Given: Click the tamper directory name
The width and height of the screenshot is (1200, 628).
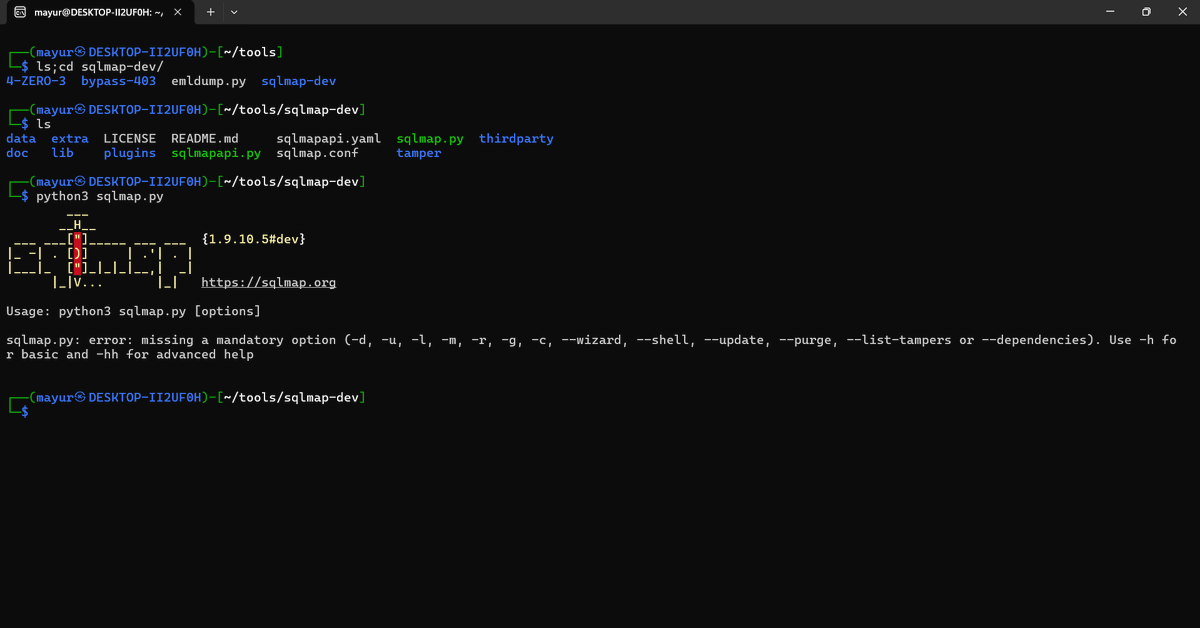Looking at the screenshot, I should 418,153.
